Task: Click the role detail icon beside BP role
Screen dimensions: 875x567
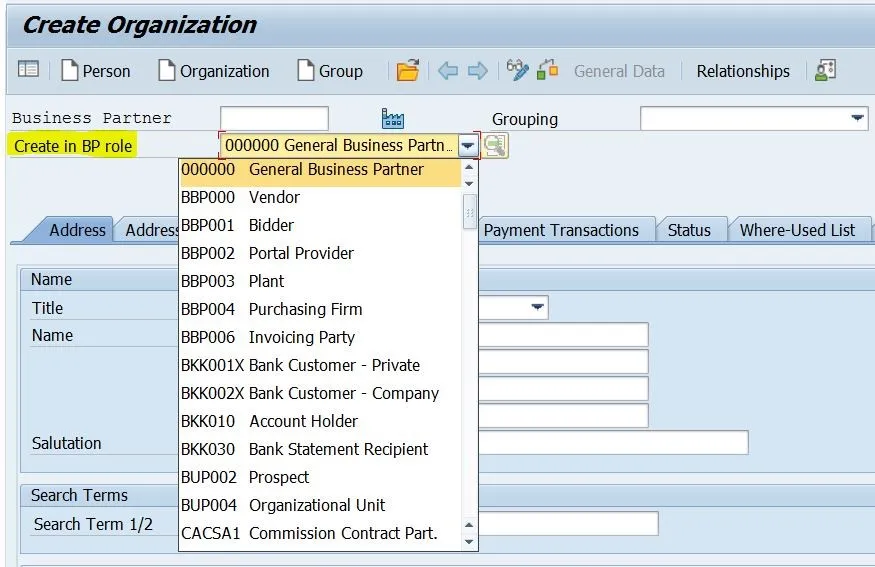Action: [x=495, y=146]
